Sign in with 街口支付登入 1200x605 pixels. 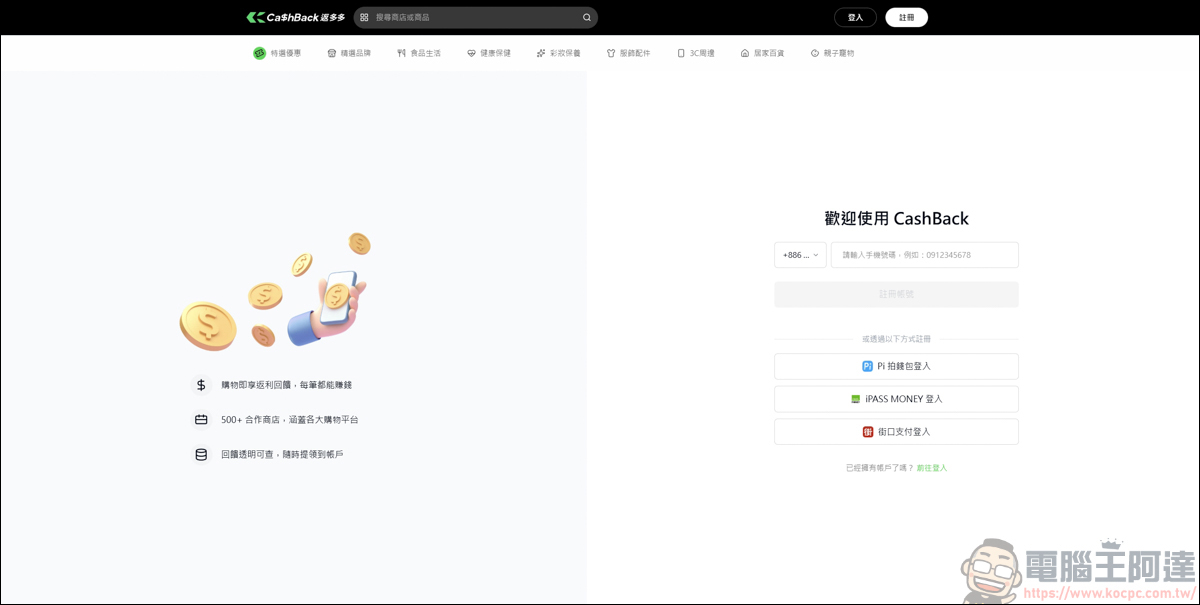point(896,432)
